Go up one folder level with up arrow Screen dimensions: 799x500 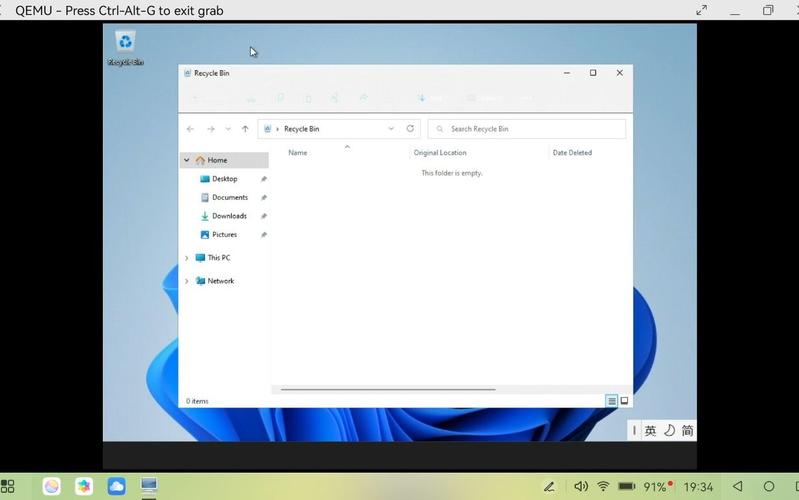point(245,129)
